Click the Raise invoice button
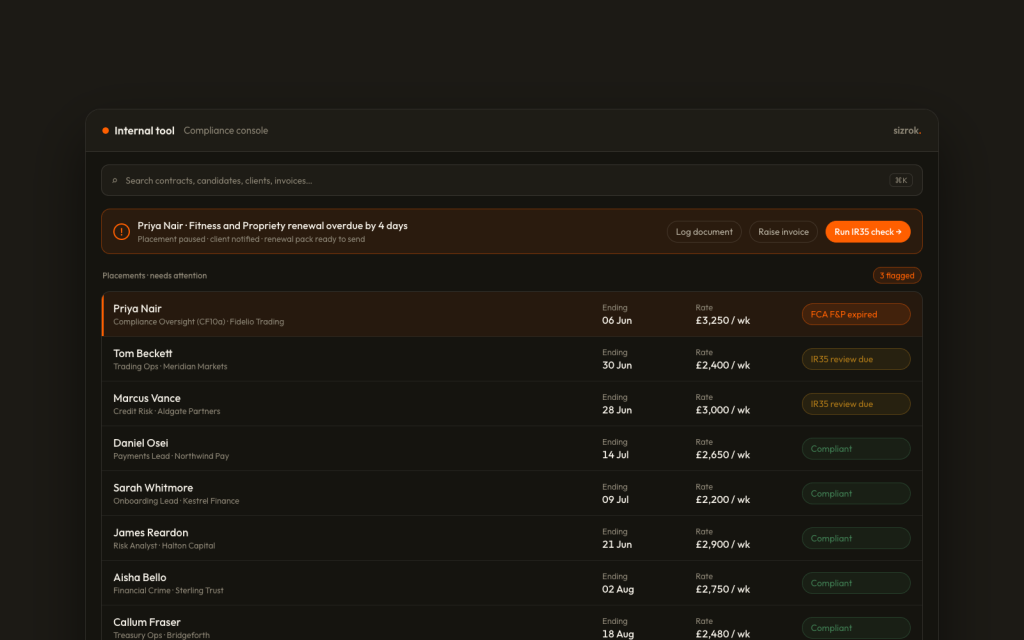The height and width of the screenshot is (640, 1024). click(x=783, y=232)
